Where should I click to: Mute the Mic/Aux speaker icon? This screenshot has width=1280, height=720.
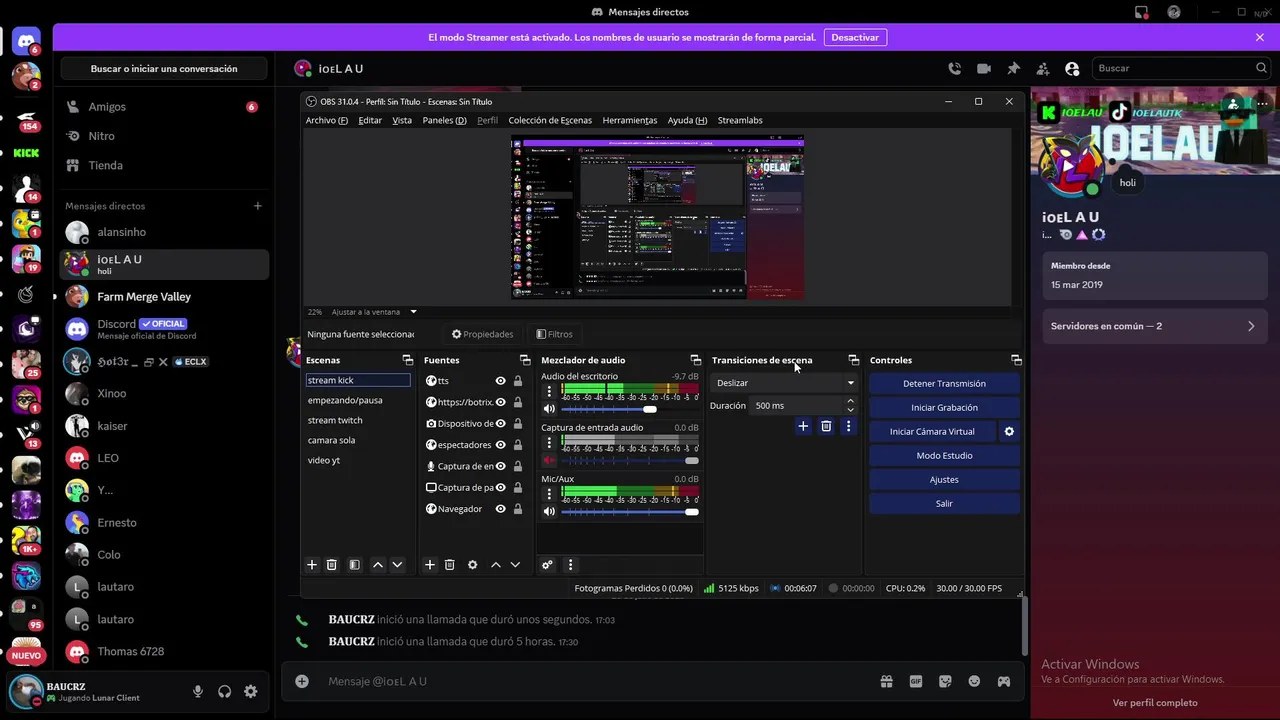coord(549,512)
